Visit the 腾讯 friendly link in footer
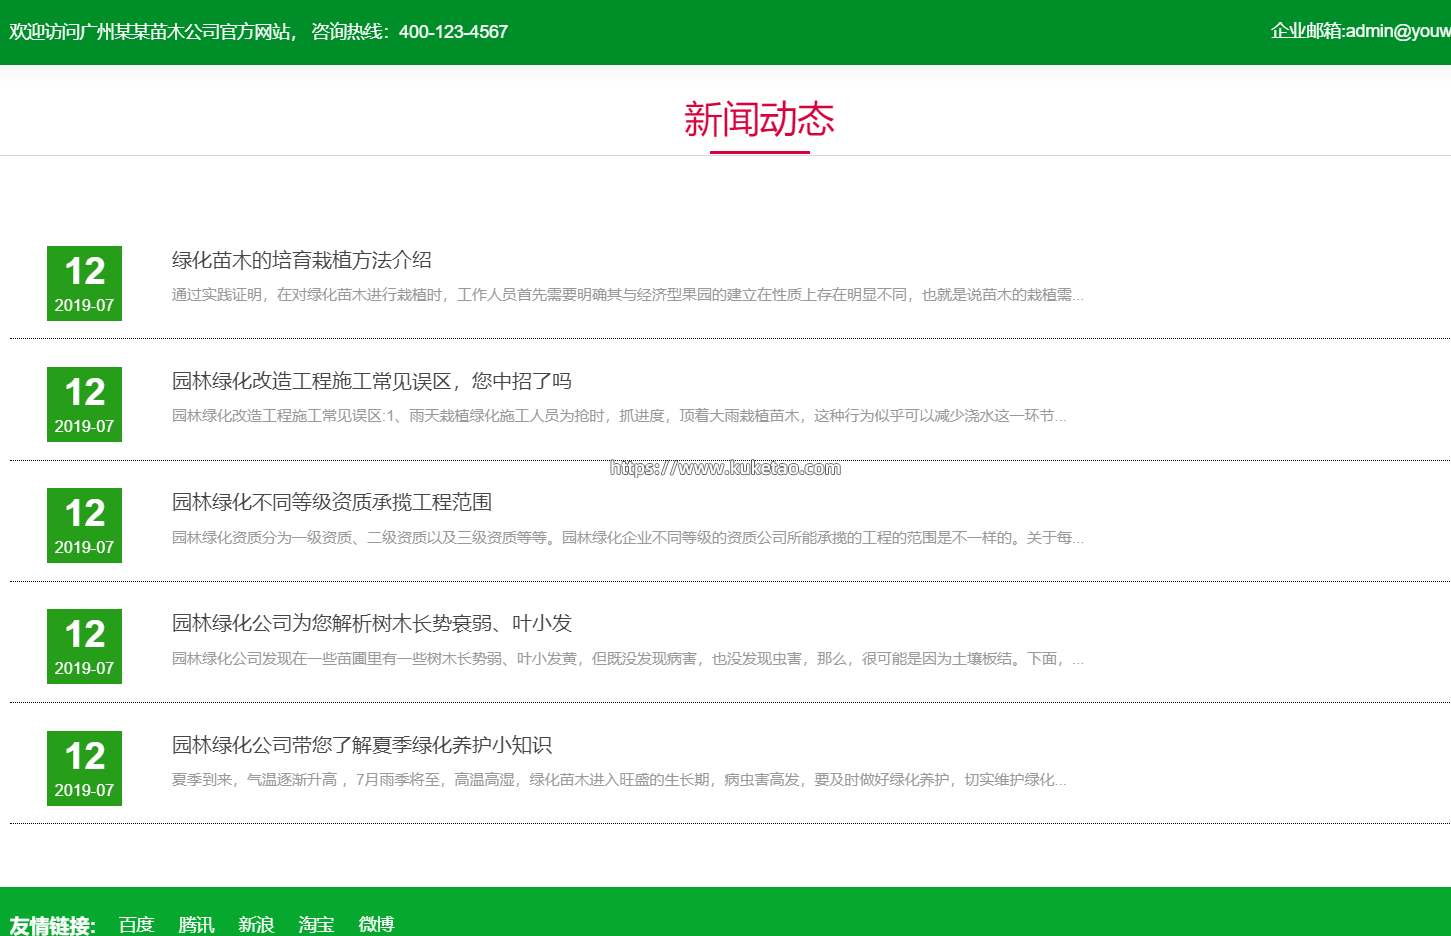The width and height of the screenshot is (1451, 936). click(x=196, y=924)
